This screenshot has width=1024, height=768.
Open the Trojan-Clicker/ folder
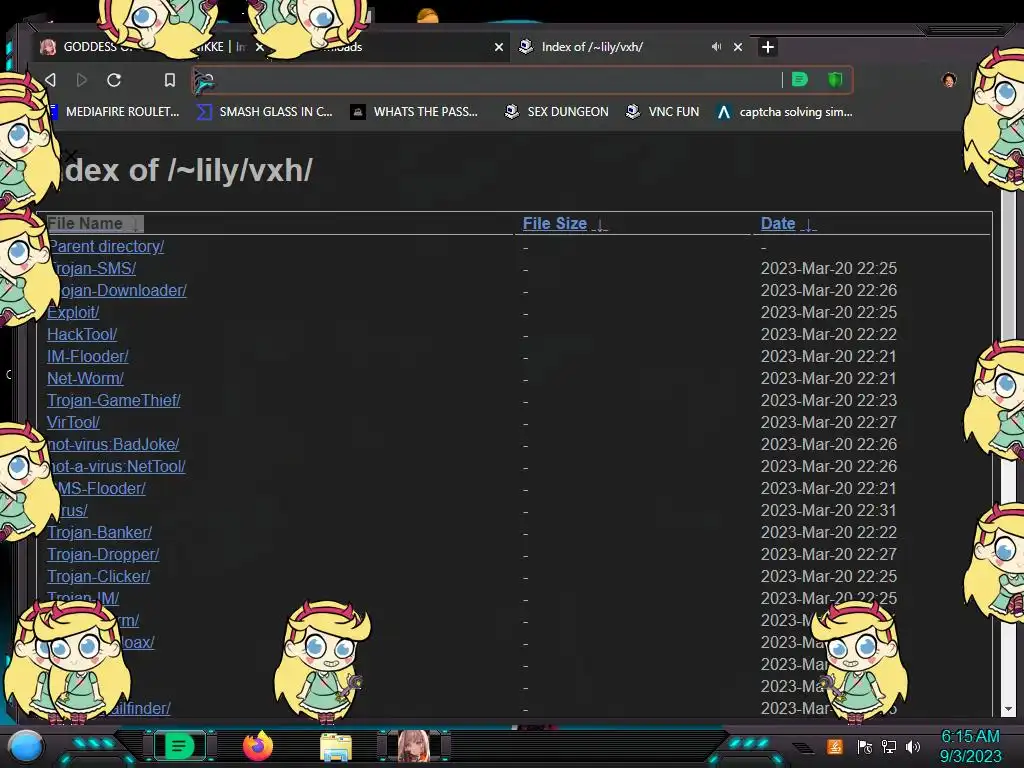(x=99, y=577)
